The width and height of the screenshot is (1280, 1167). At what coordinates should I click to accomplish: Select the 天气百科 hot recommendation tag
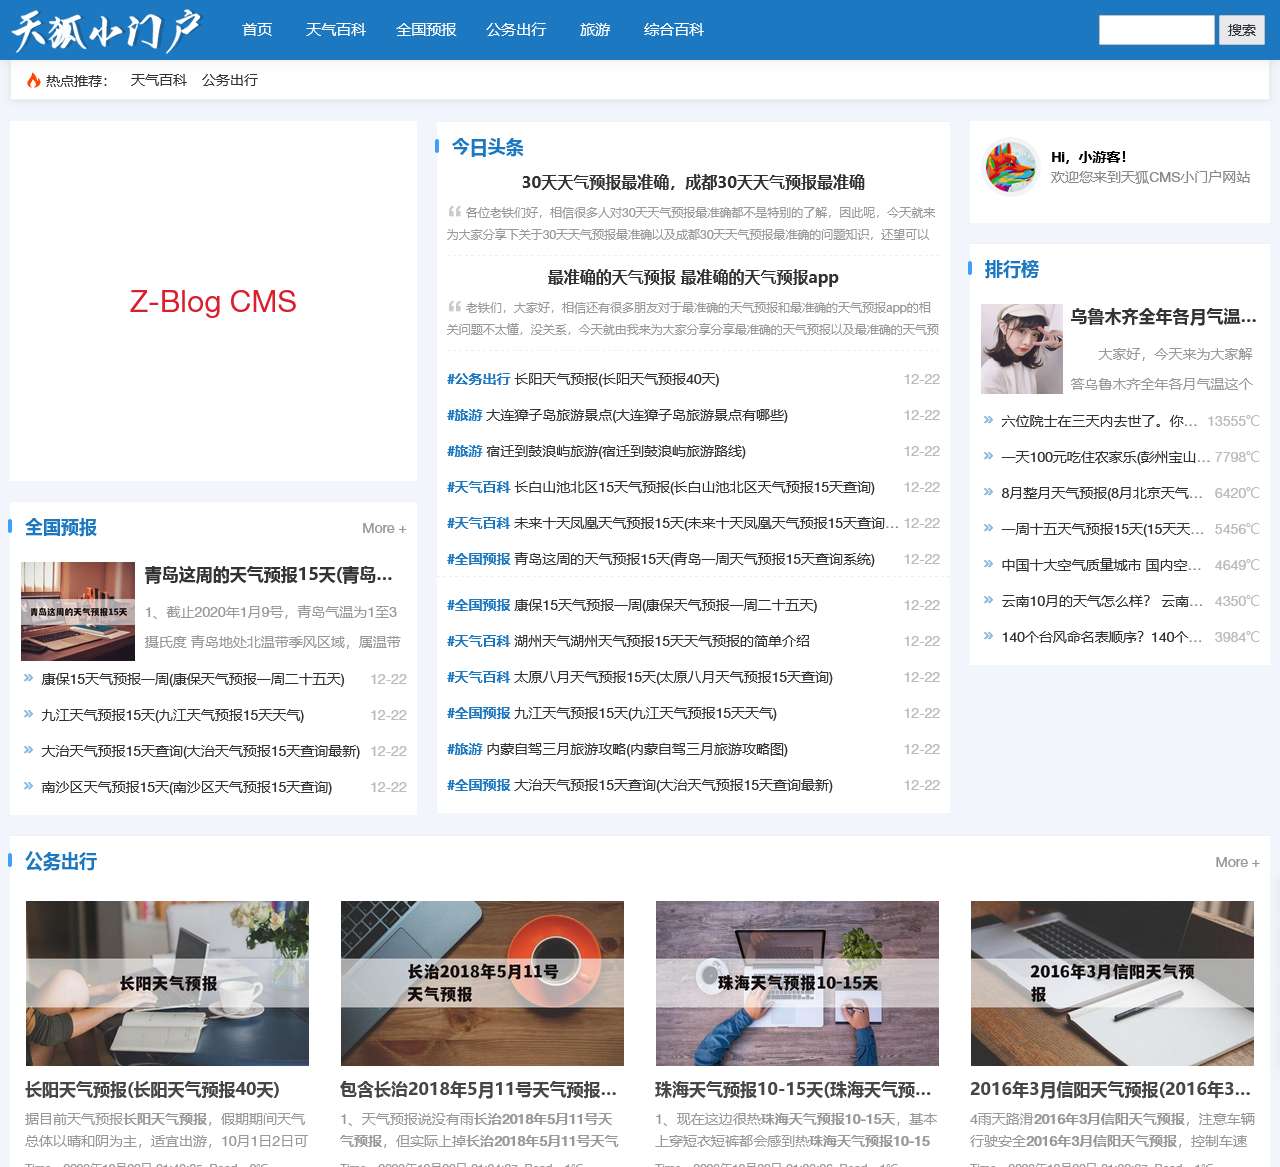pos(158,80)
